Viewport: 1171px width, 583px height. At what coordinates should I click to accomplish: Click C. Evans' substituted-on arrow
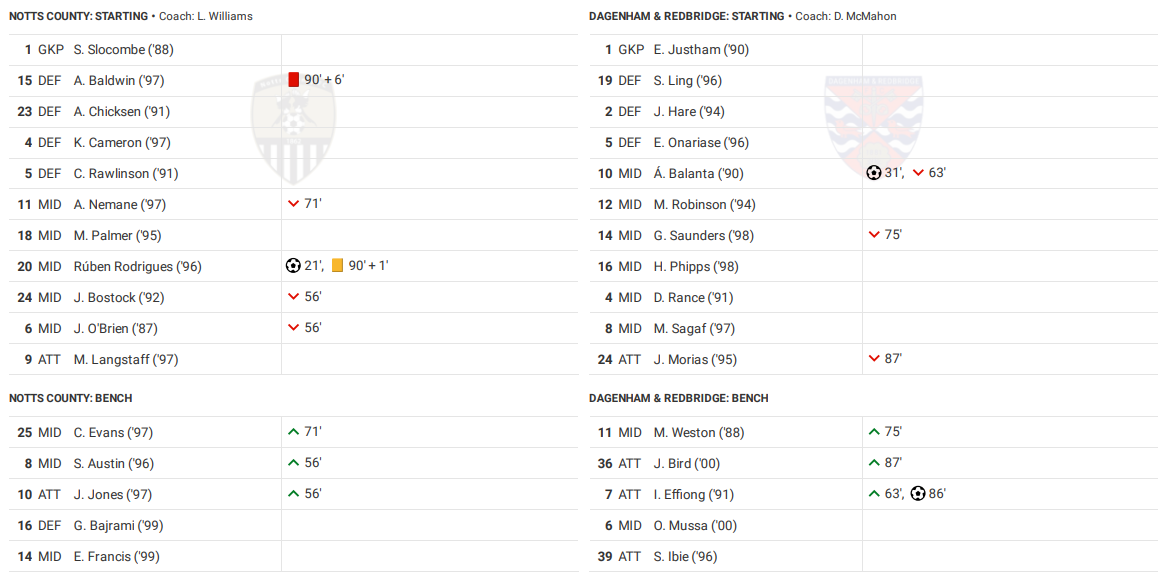294,432
